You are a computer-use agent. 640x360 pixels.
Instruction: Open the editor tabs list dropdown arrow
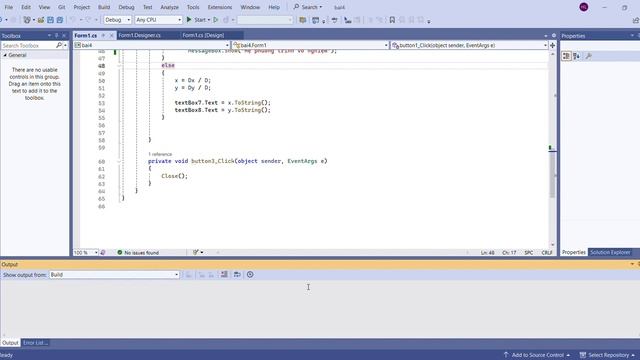546,36
